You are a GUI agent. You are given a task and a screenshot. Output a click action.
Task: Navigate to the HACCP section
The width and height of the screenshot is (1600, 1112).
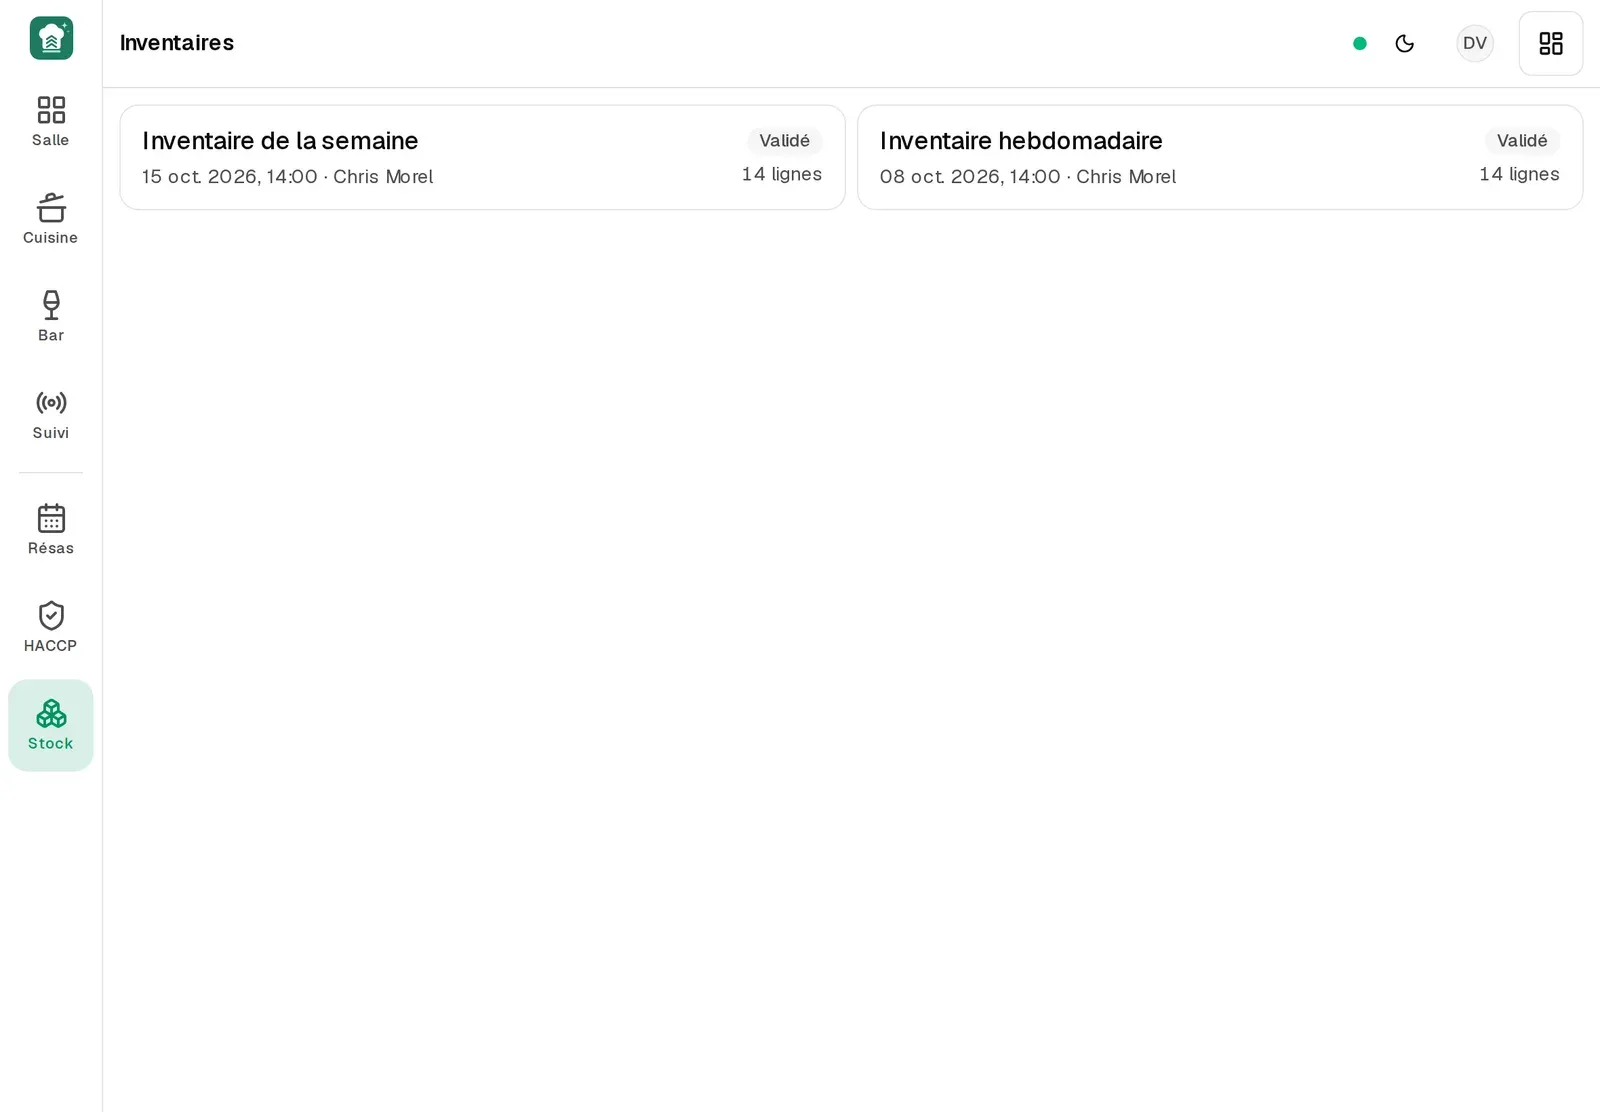click(51, 627)
